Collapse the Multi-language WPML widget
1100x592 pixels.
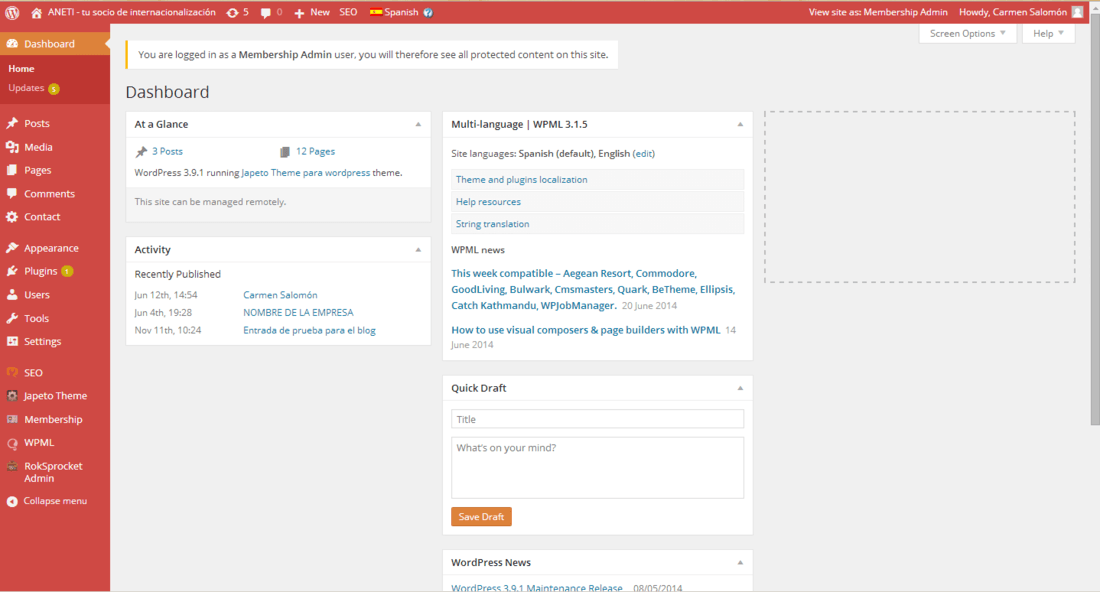pos(740,124)
